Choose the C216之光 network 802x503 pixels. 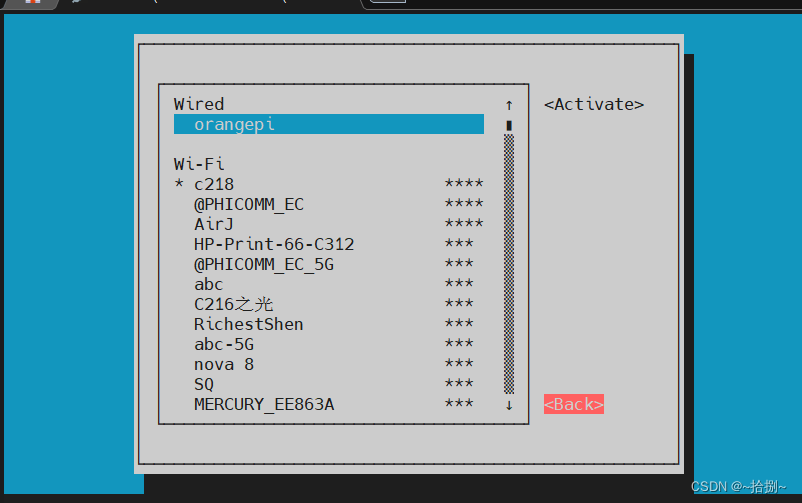tap(329, 304)
